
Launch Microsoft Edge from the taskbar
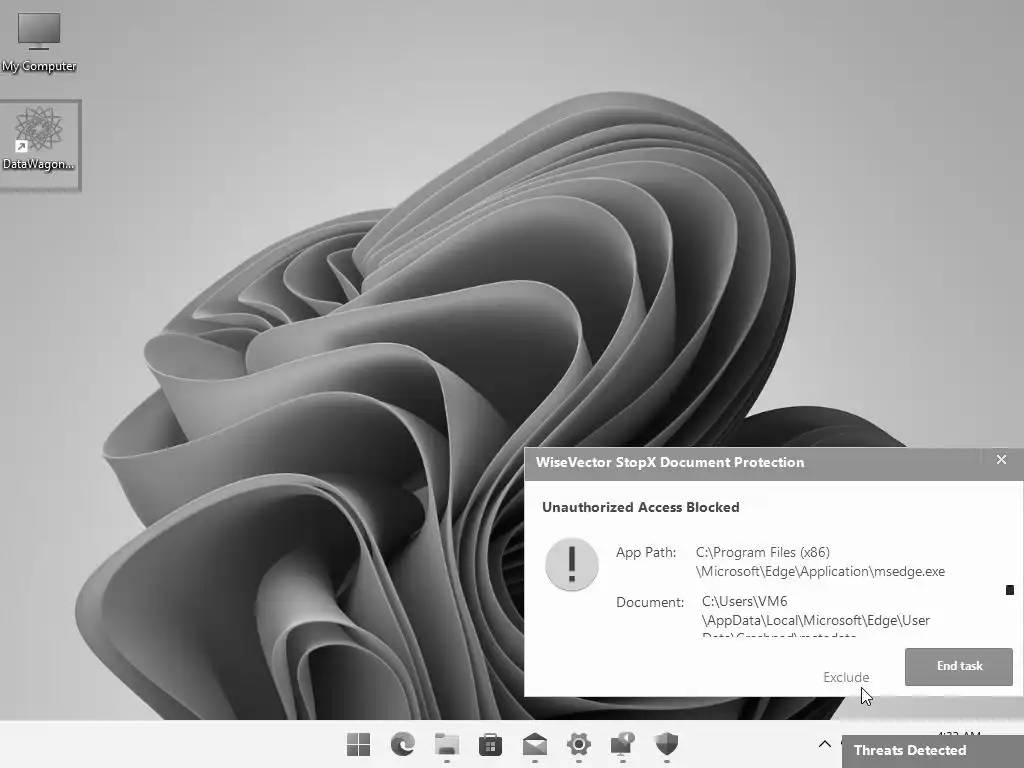(402, 744)
